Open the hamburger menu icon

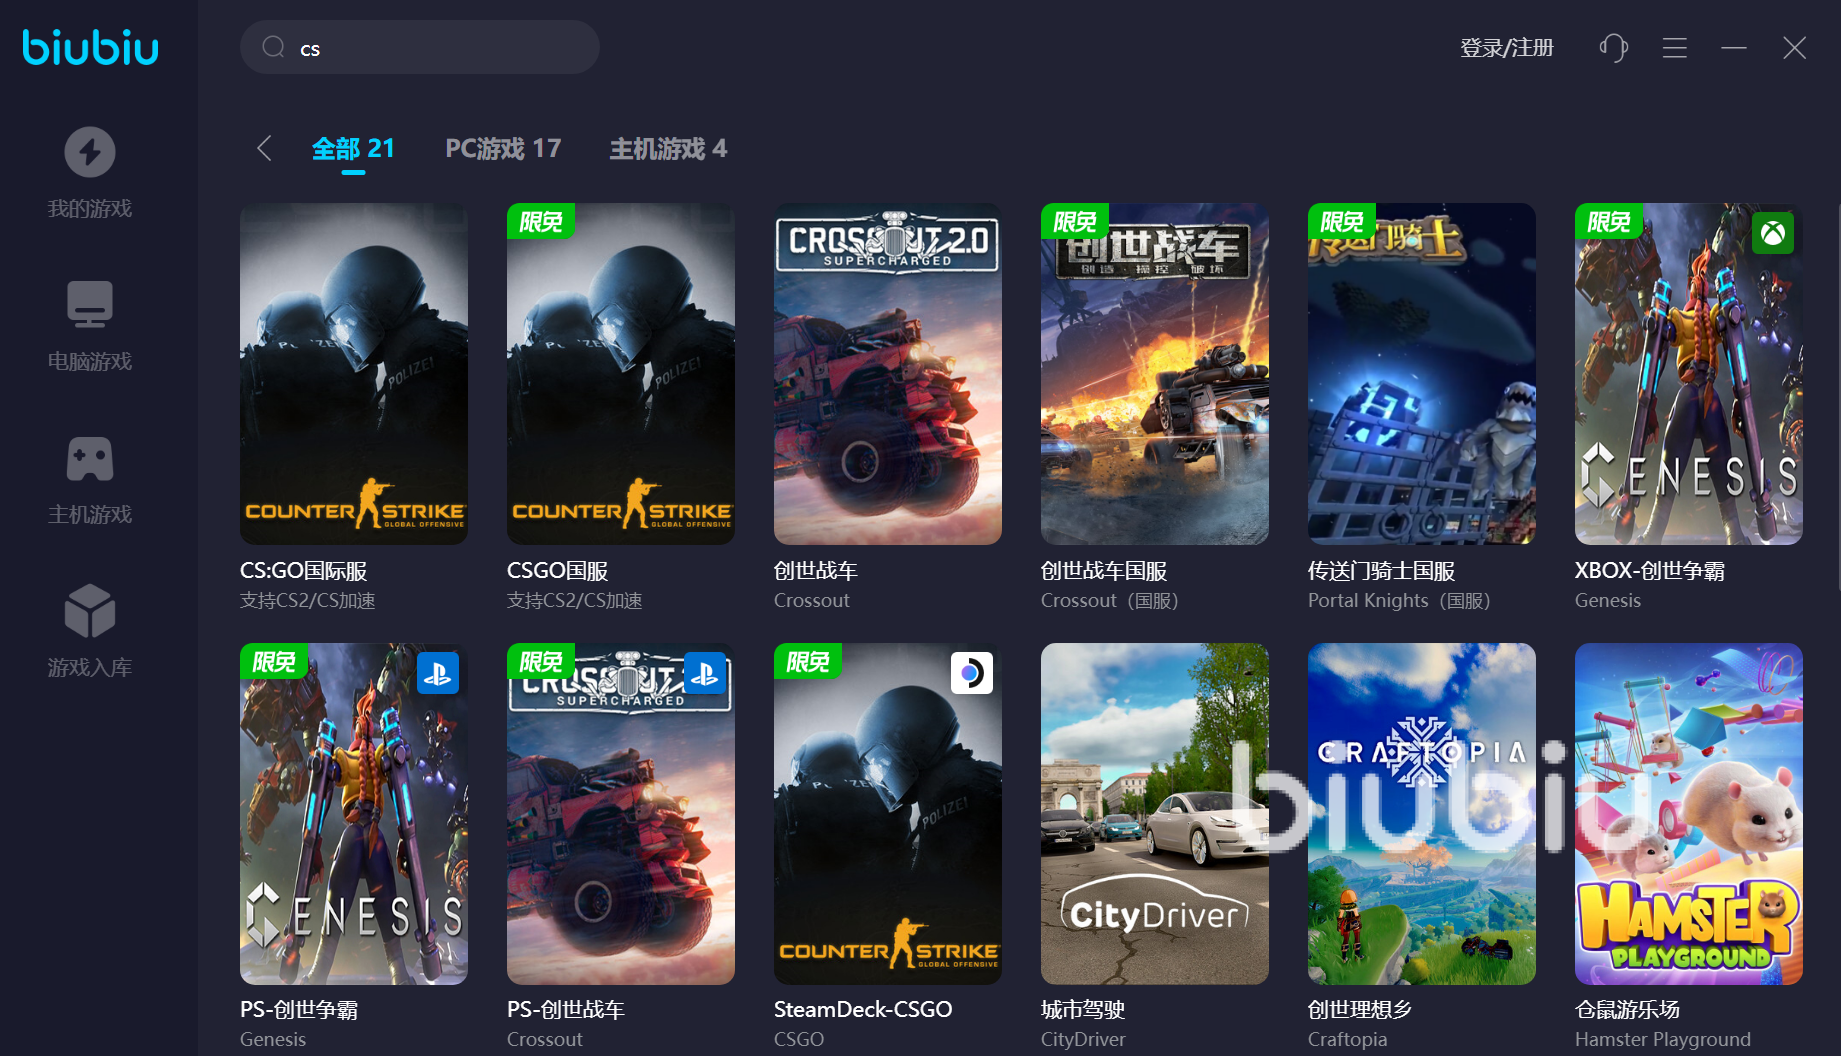1675,48
